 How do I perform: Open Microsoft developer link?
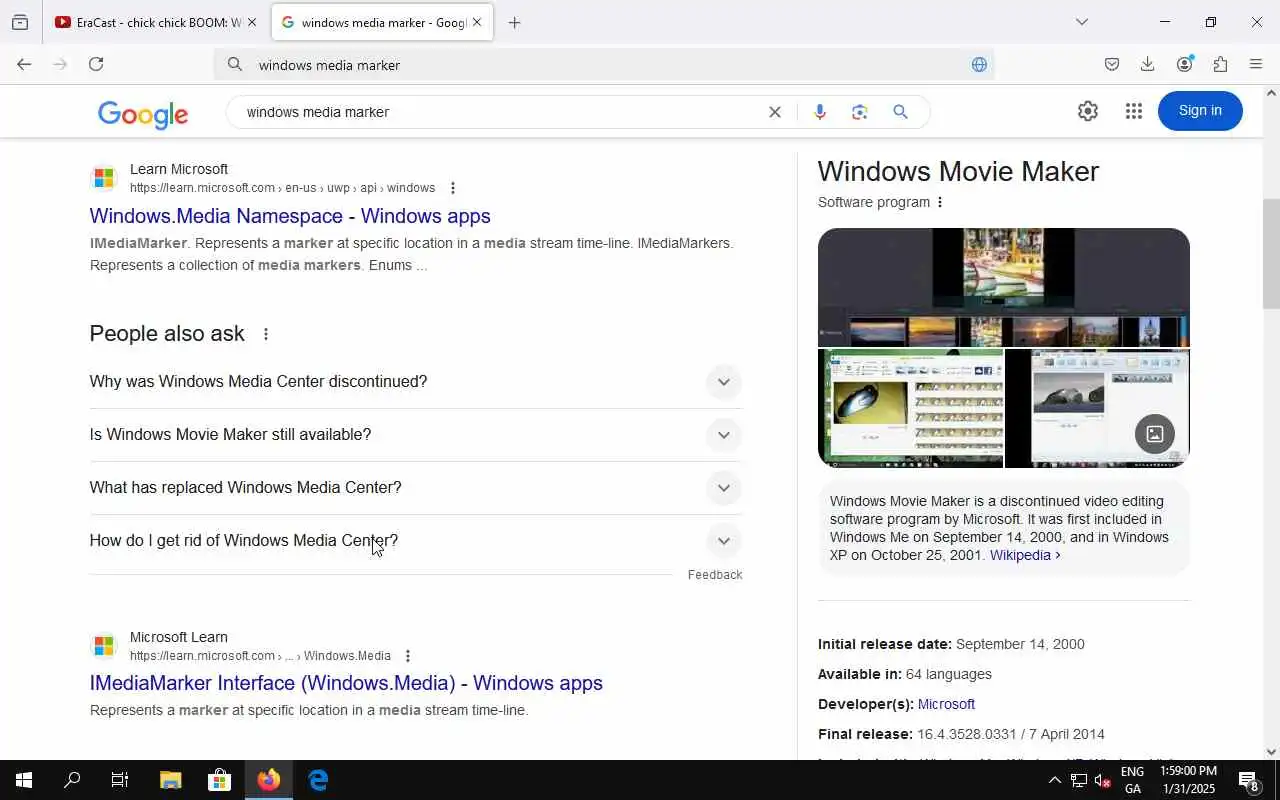tap(946, 704)
